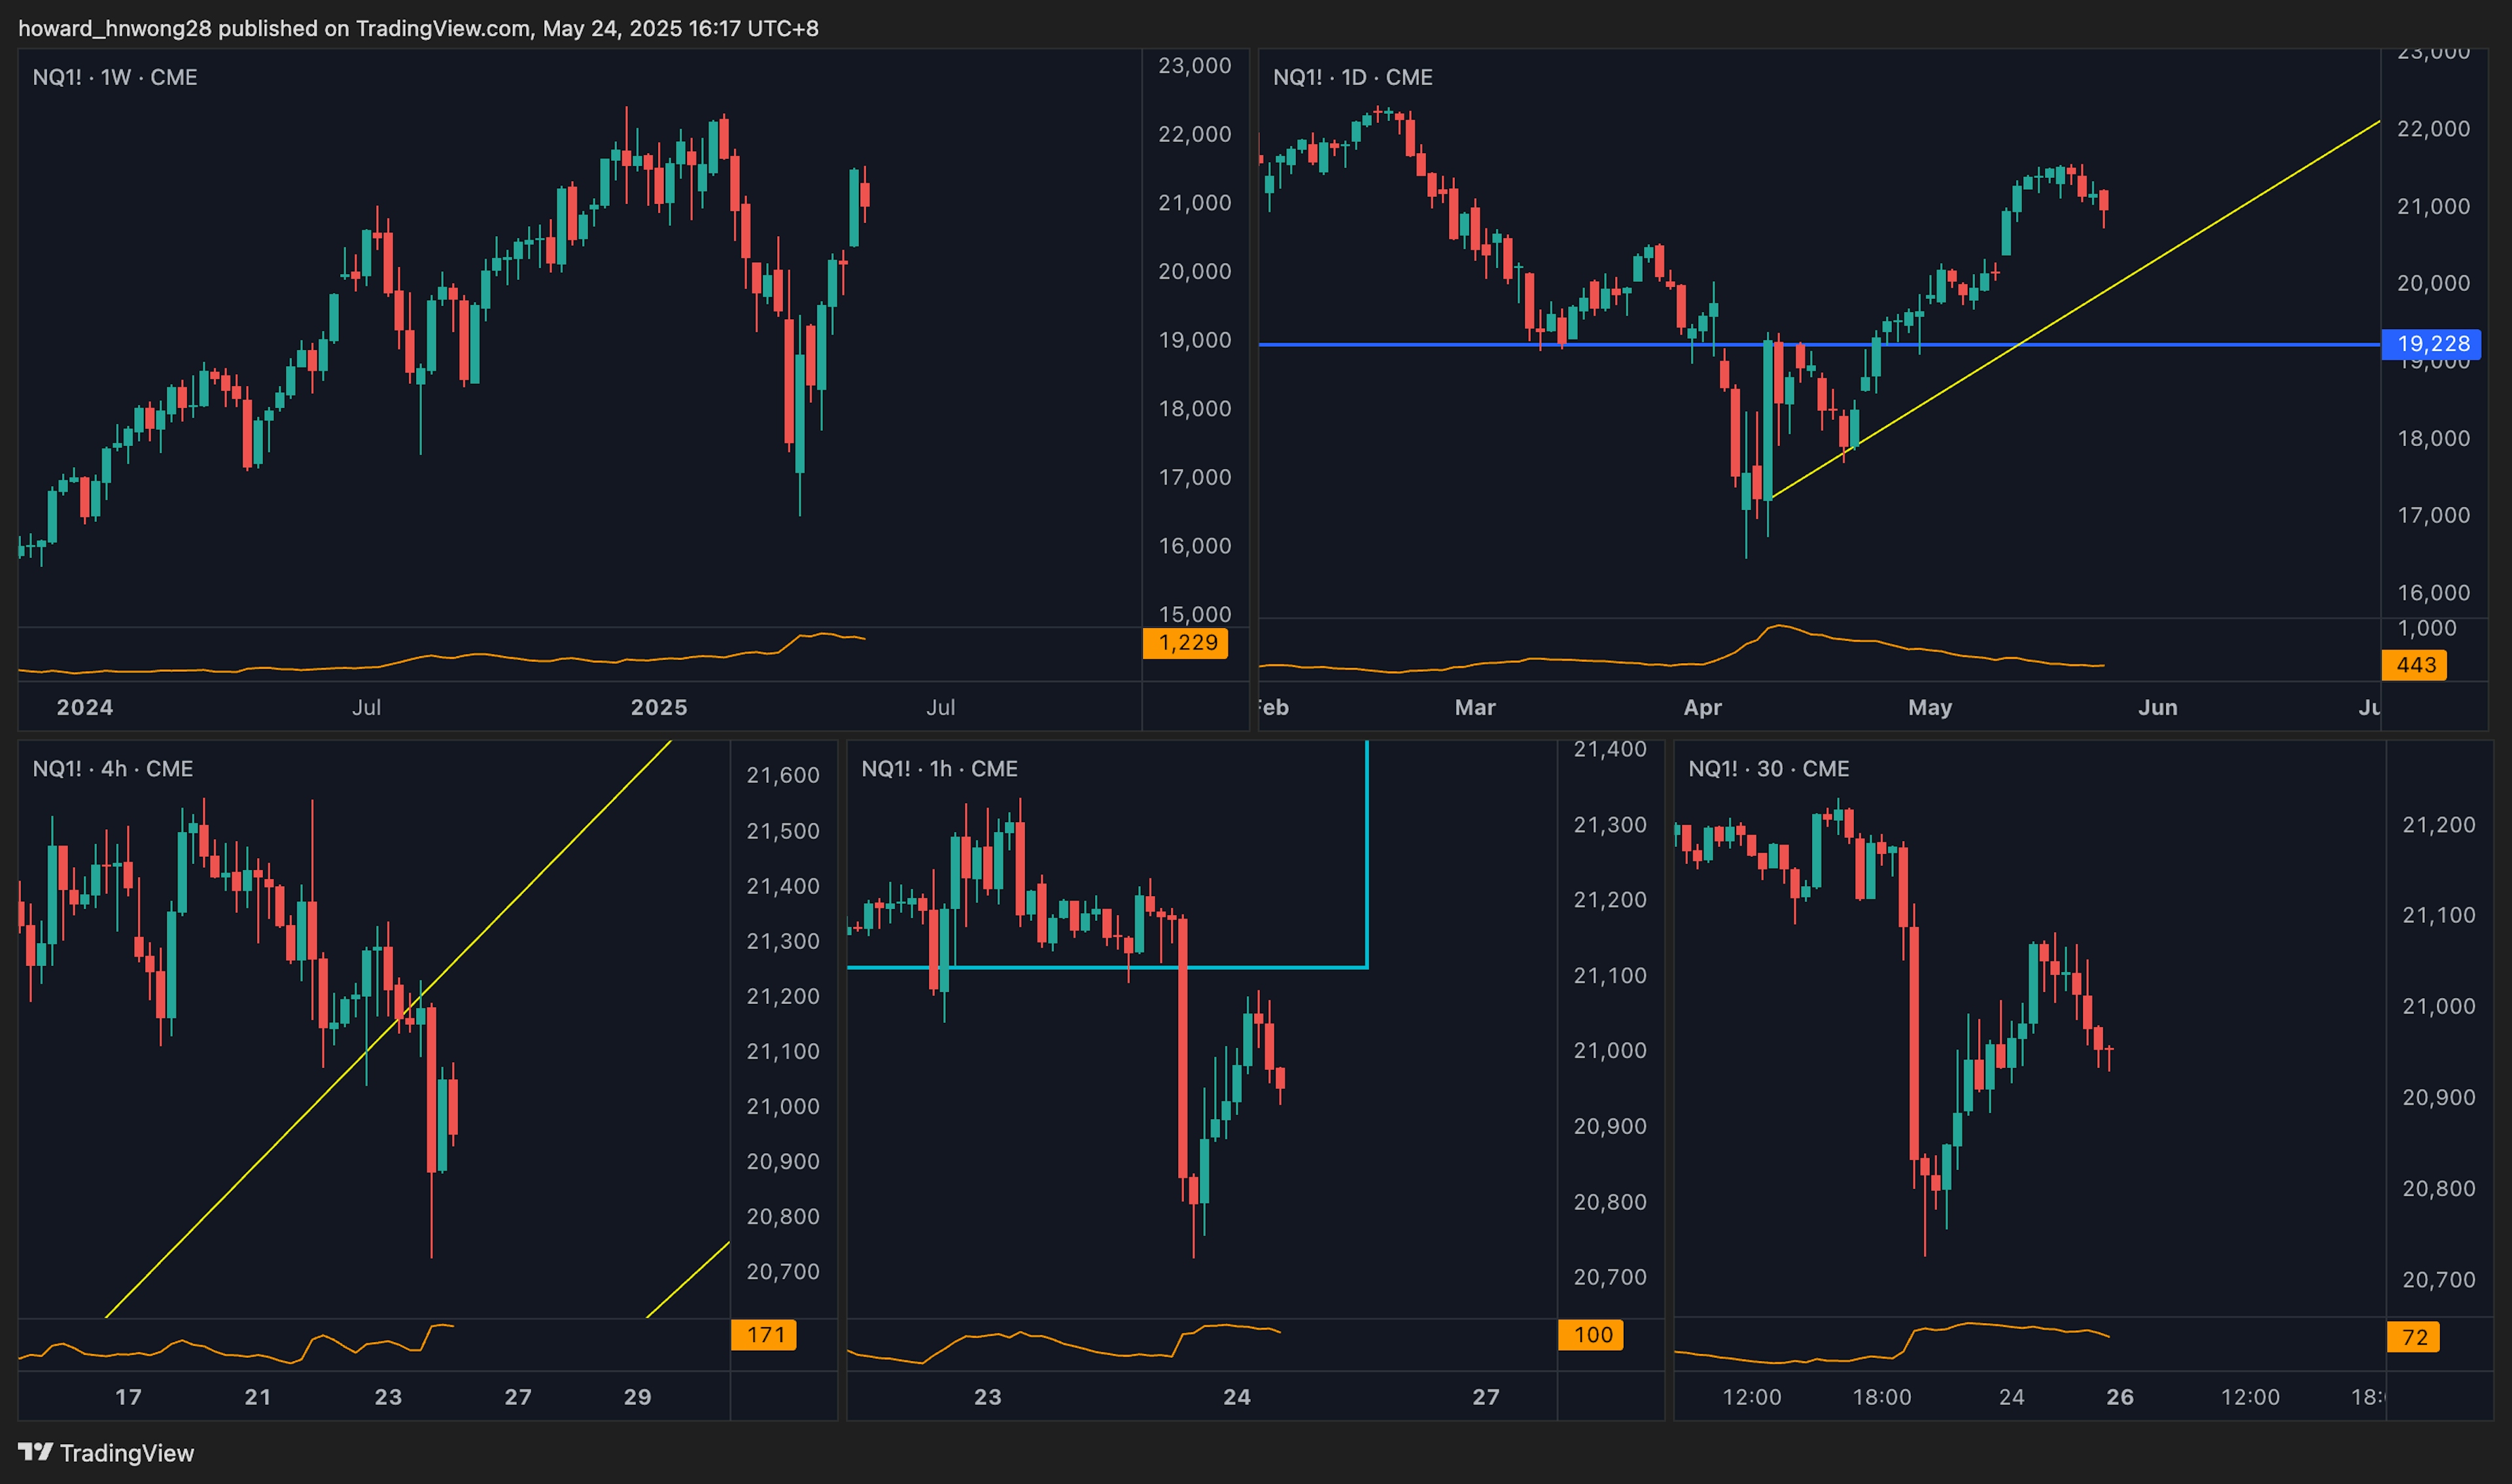
Task: Click the orange 171 indicator value label
Action: pos(764,1334)
